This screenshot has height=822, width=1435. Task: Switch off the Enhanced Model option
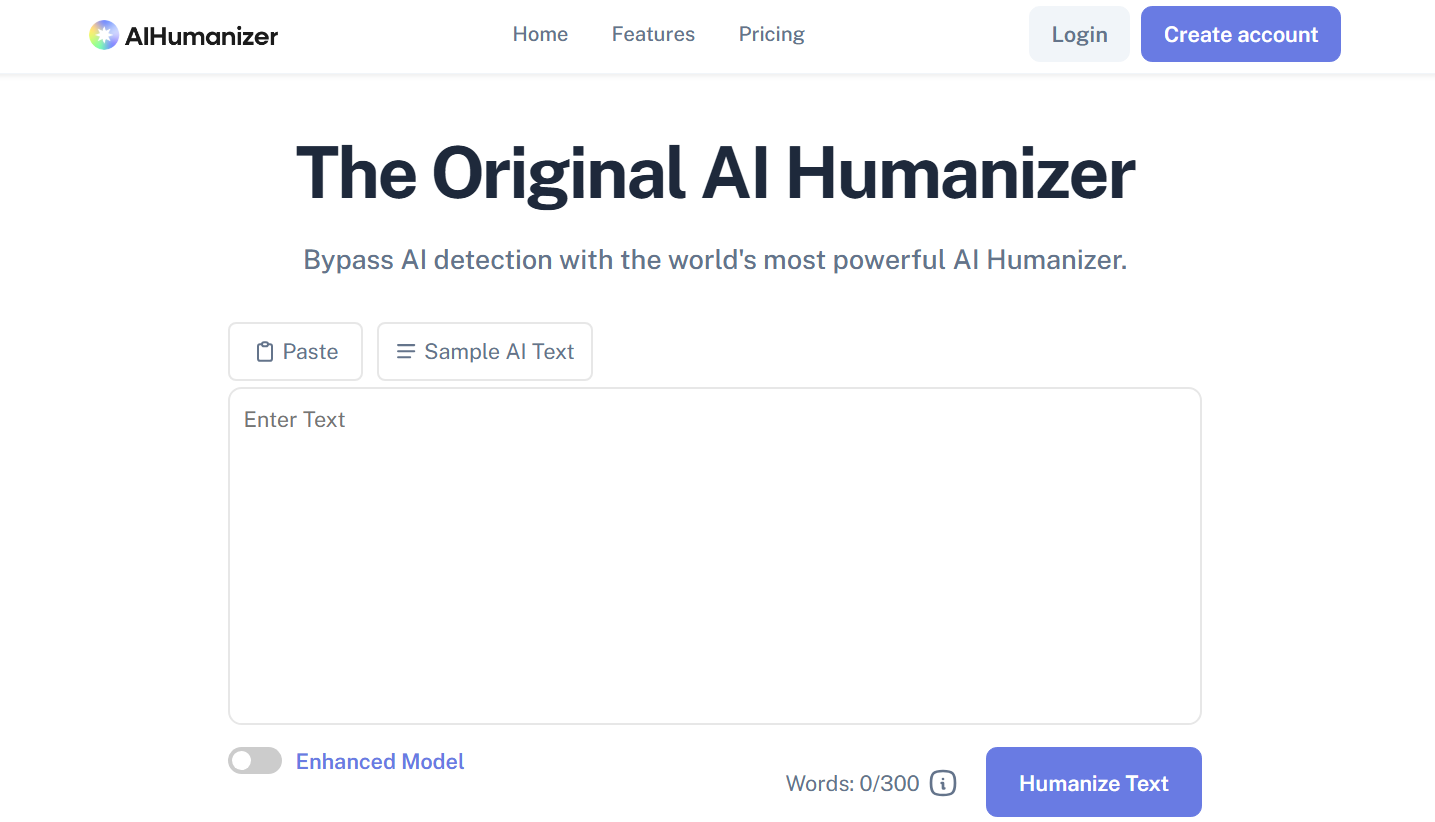pyautogui.click(x=254, y=760)
